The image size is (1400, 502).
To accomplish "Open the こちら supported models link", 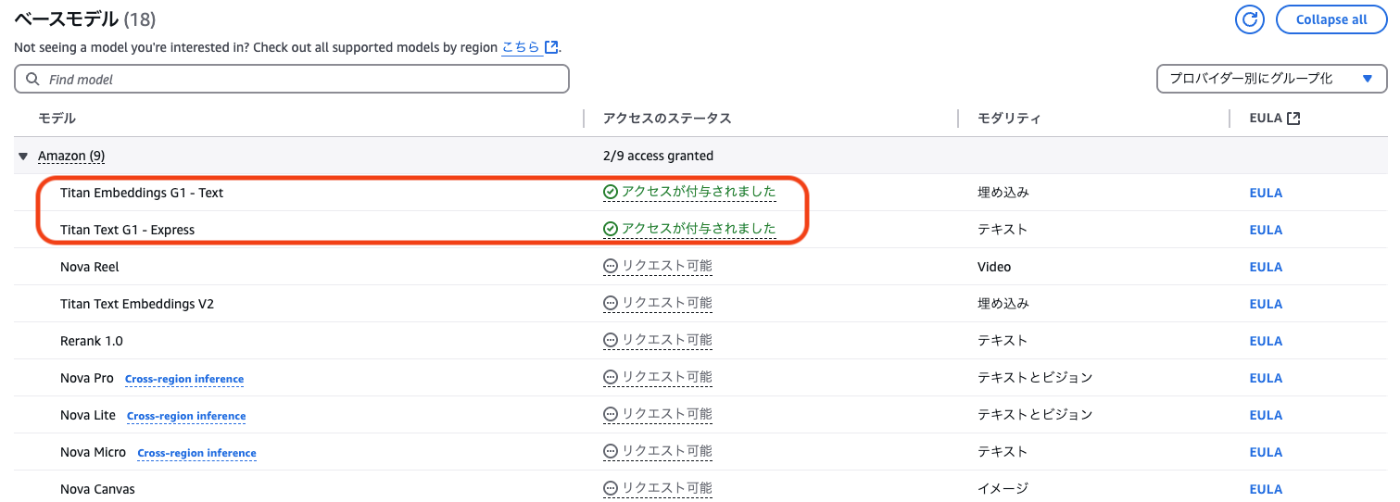I will (x=529, y=47).
